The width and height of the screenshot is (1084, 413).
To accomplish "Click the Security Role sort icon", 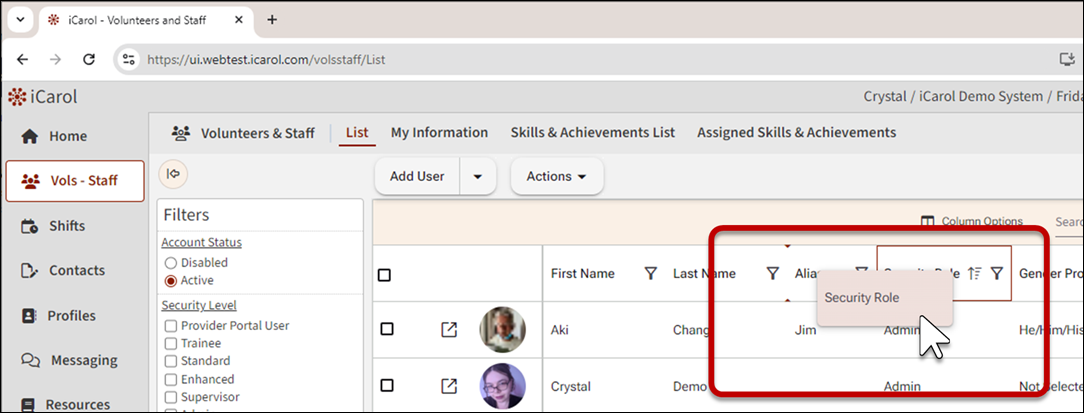I will click(975, 274).
